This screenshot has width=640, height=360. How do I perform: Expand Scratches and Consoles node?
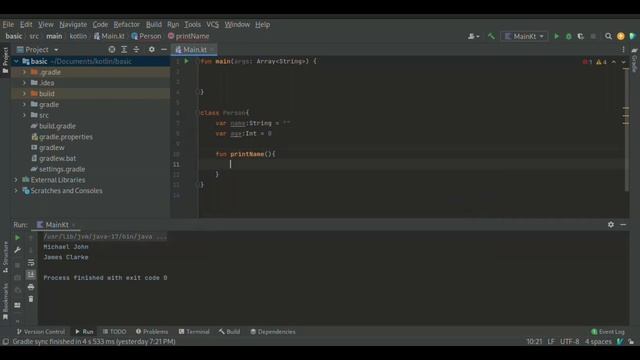click(x=16, y=191)
